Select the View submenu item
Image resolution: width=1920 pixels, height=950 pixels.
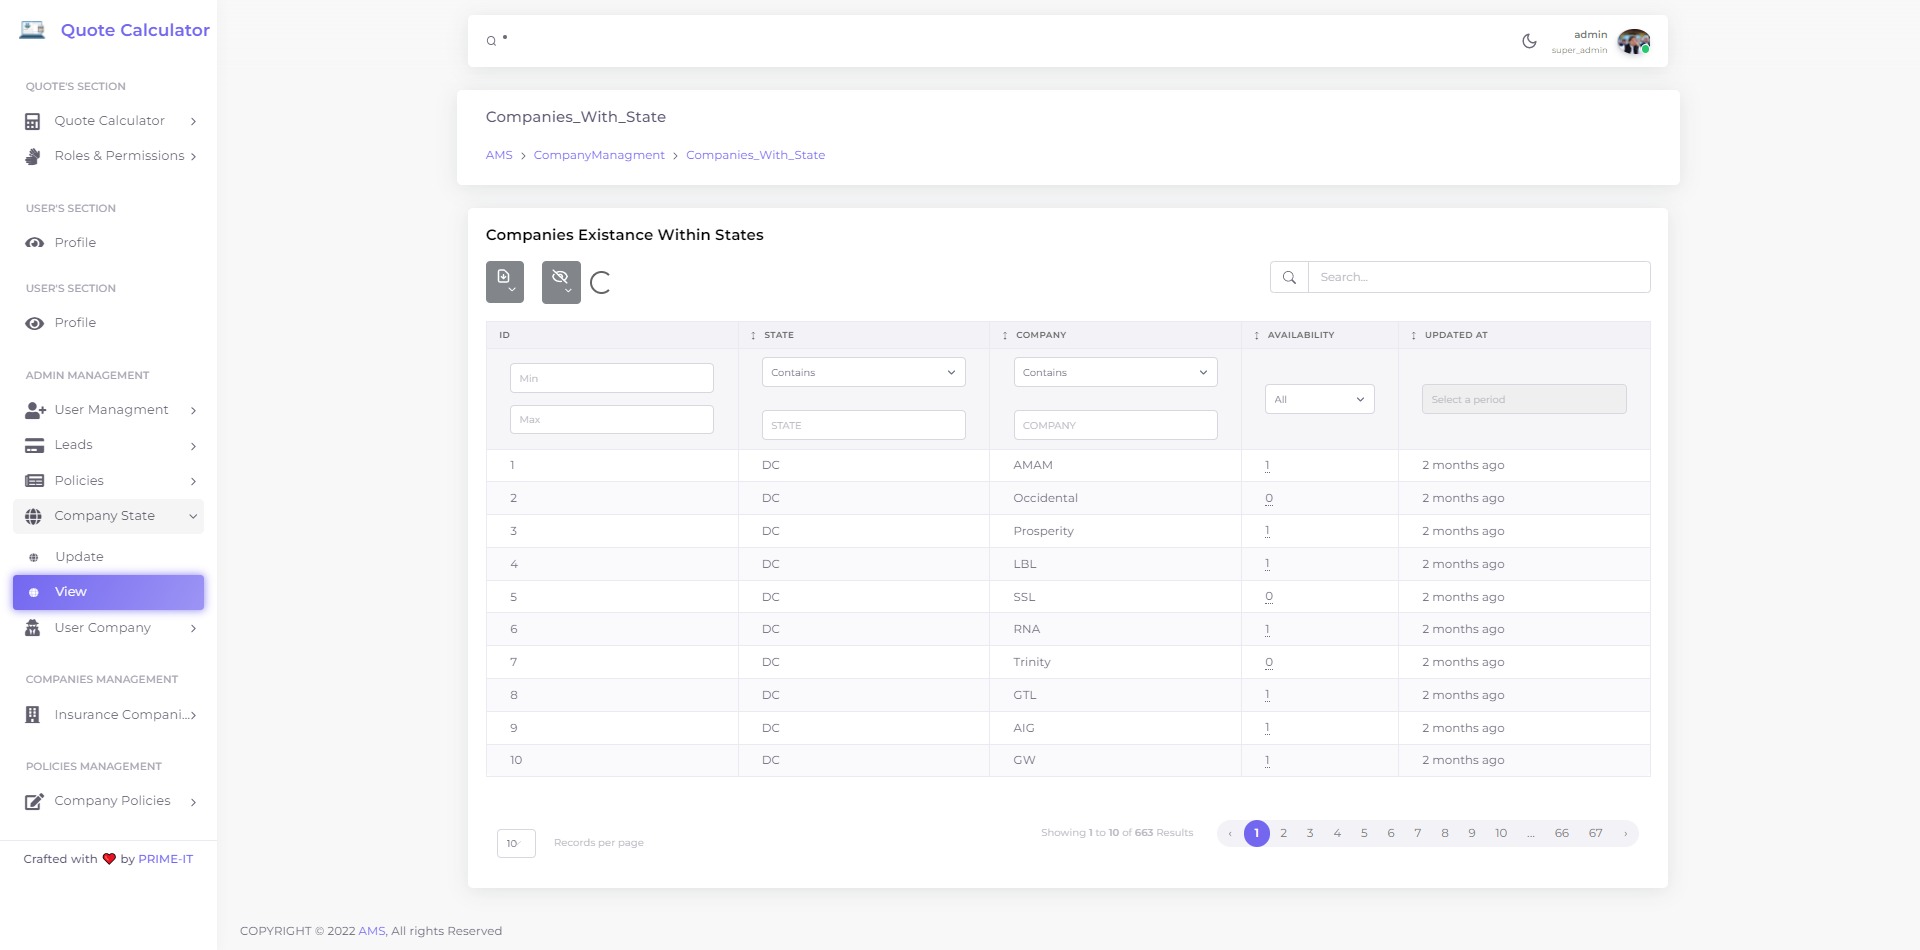(108, 592)
